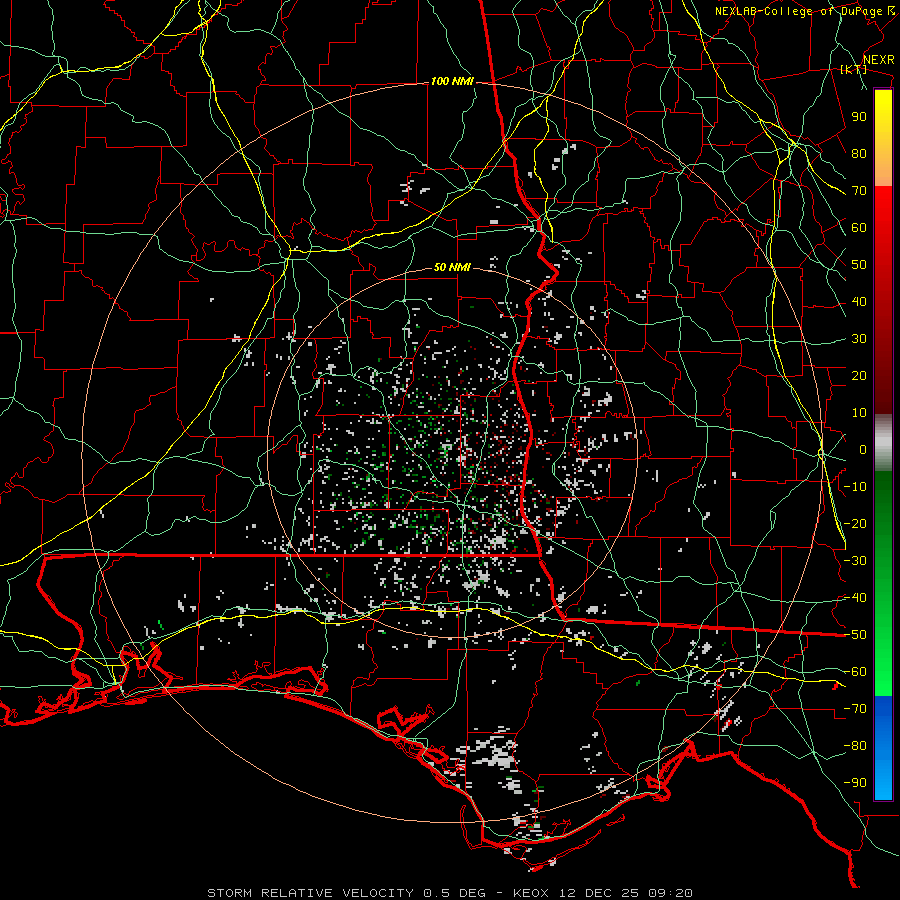This screenshot has height=900, width=900.
Task: Select the -10 value on velocity scale
Action: pyautogui.click(x=855, y=487)
